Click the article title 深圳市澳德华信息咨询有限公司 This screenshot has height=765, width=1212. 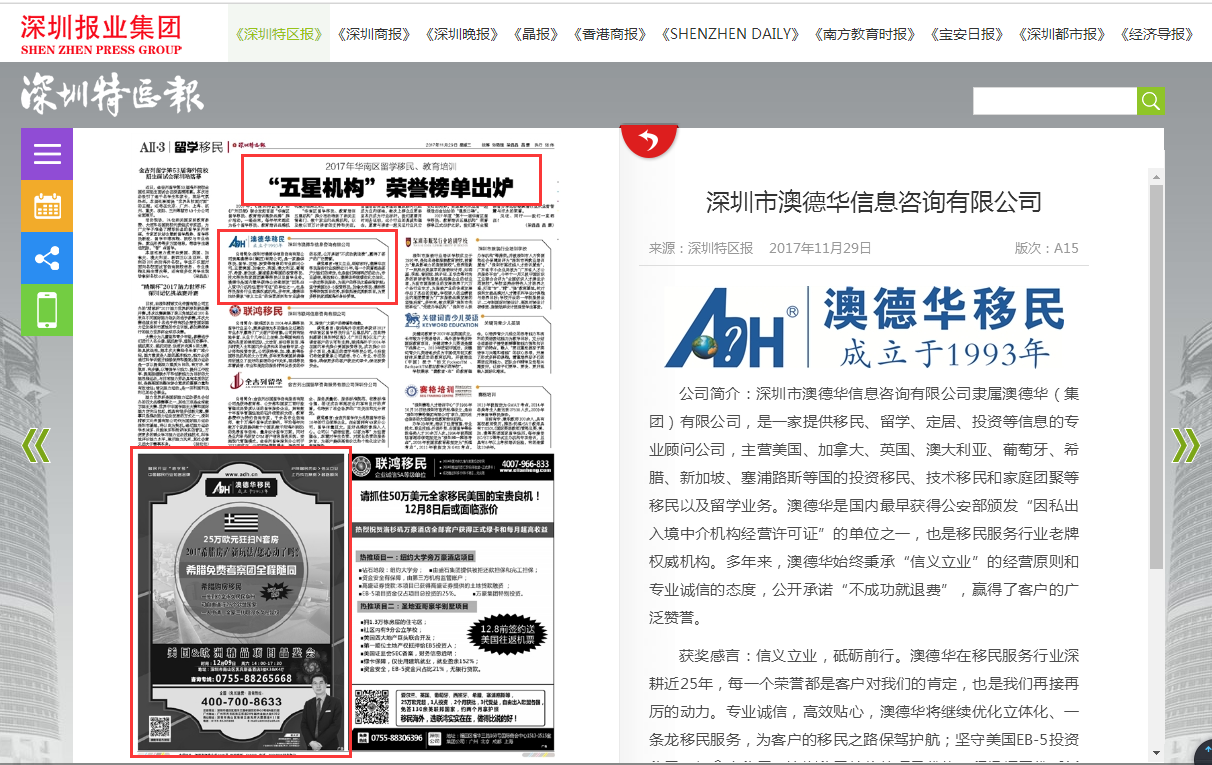click(874, 202)
